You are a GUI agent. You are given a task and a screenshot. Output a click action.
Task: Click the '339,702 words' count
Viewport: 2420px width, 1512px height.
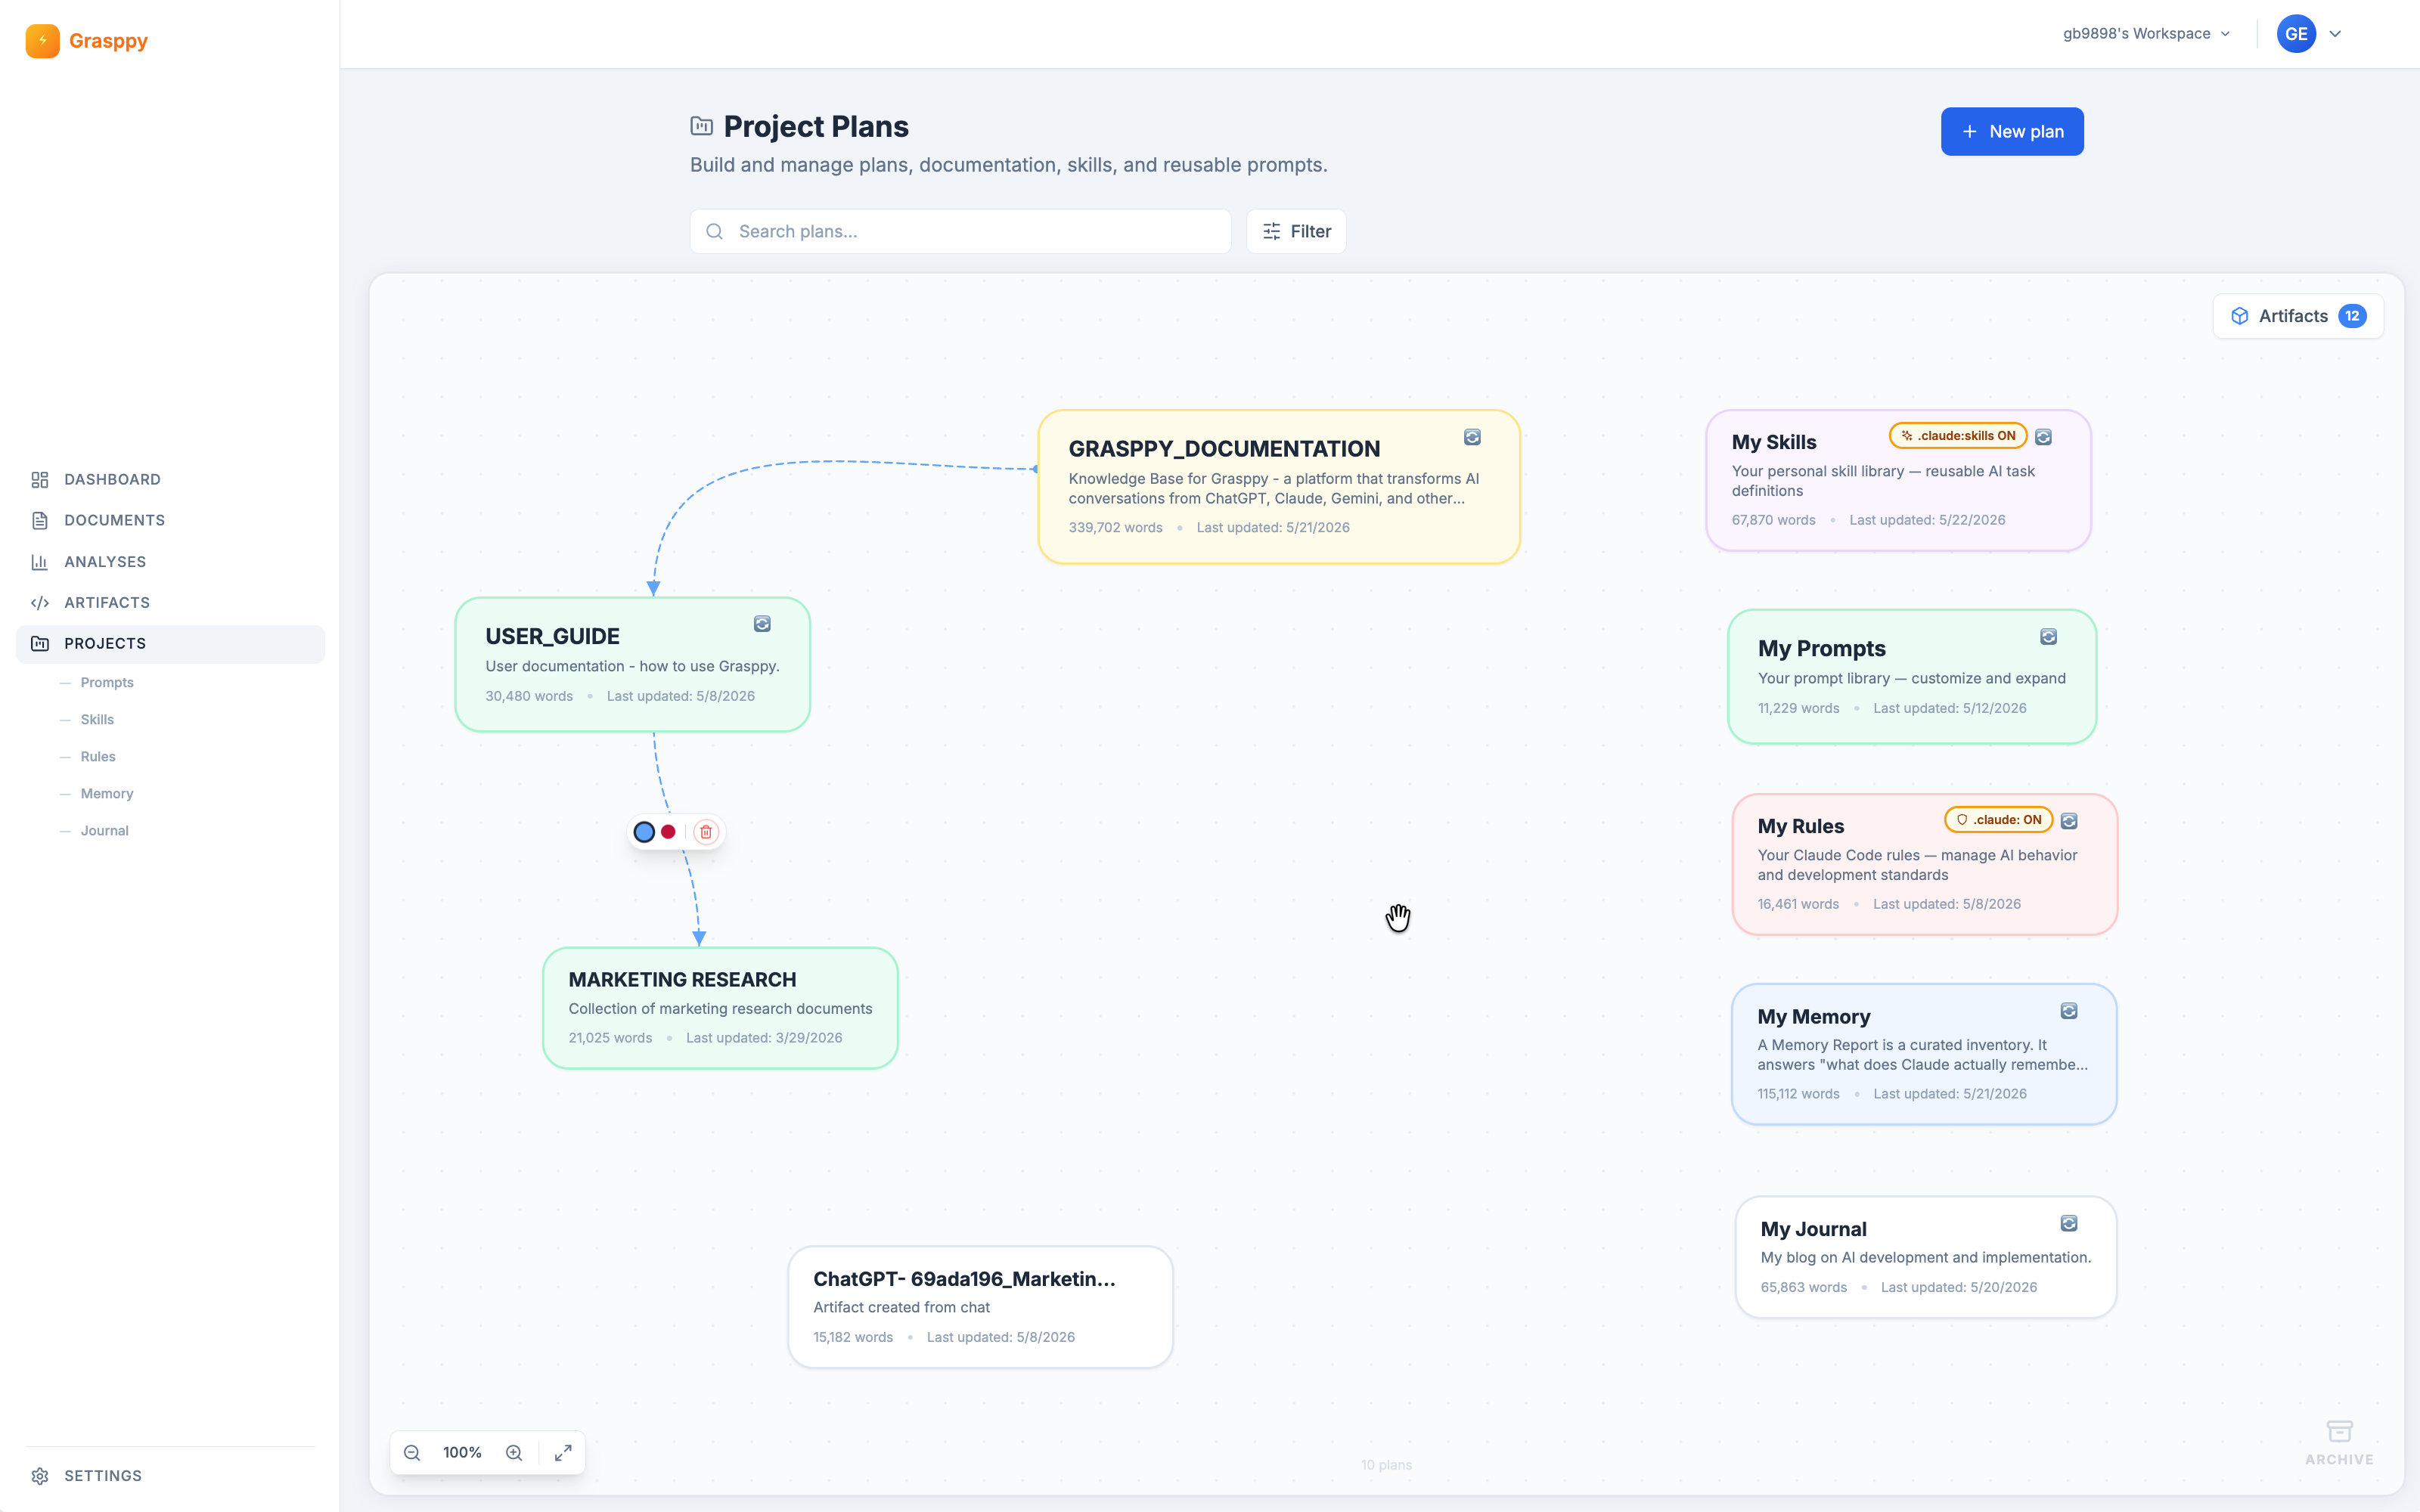pyautogui.click(x=1115, y=527)
